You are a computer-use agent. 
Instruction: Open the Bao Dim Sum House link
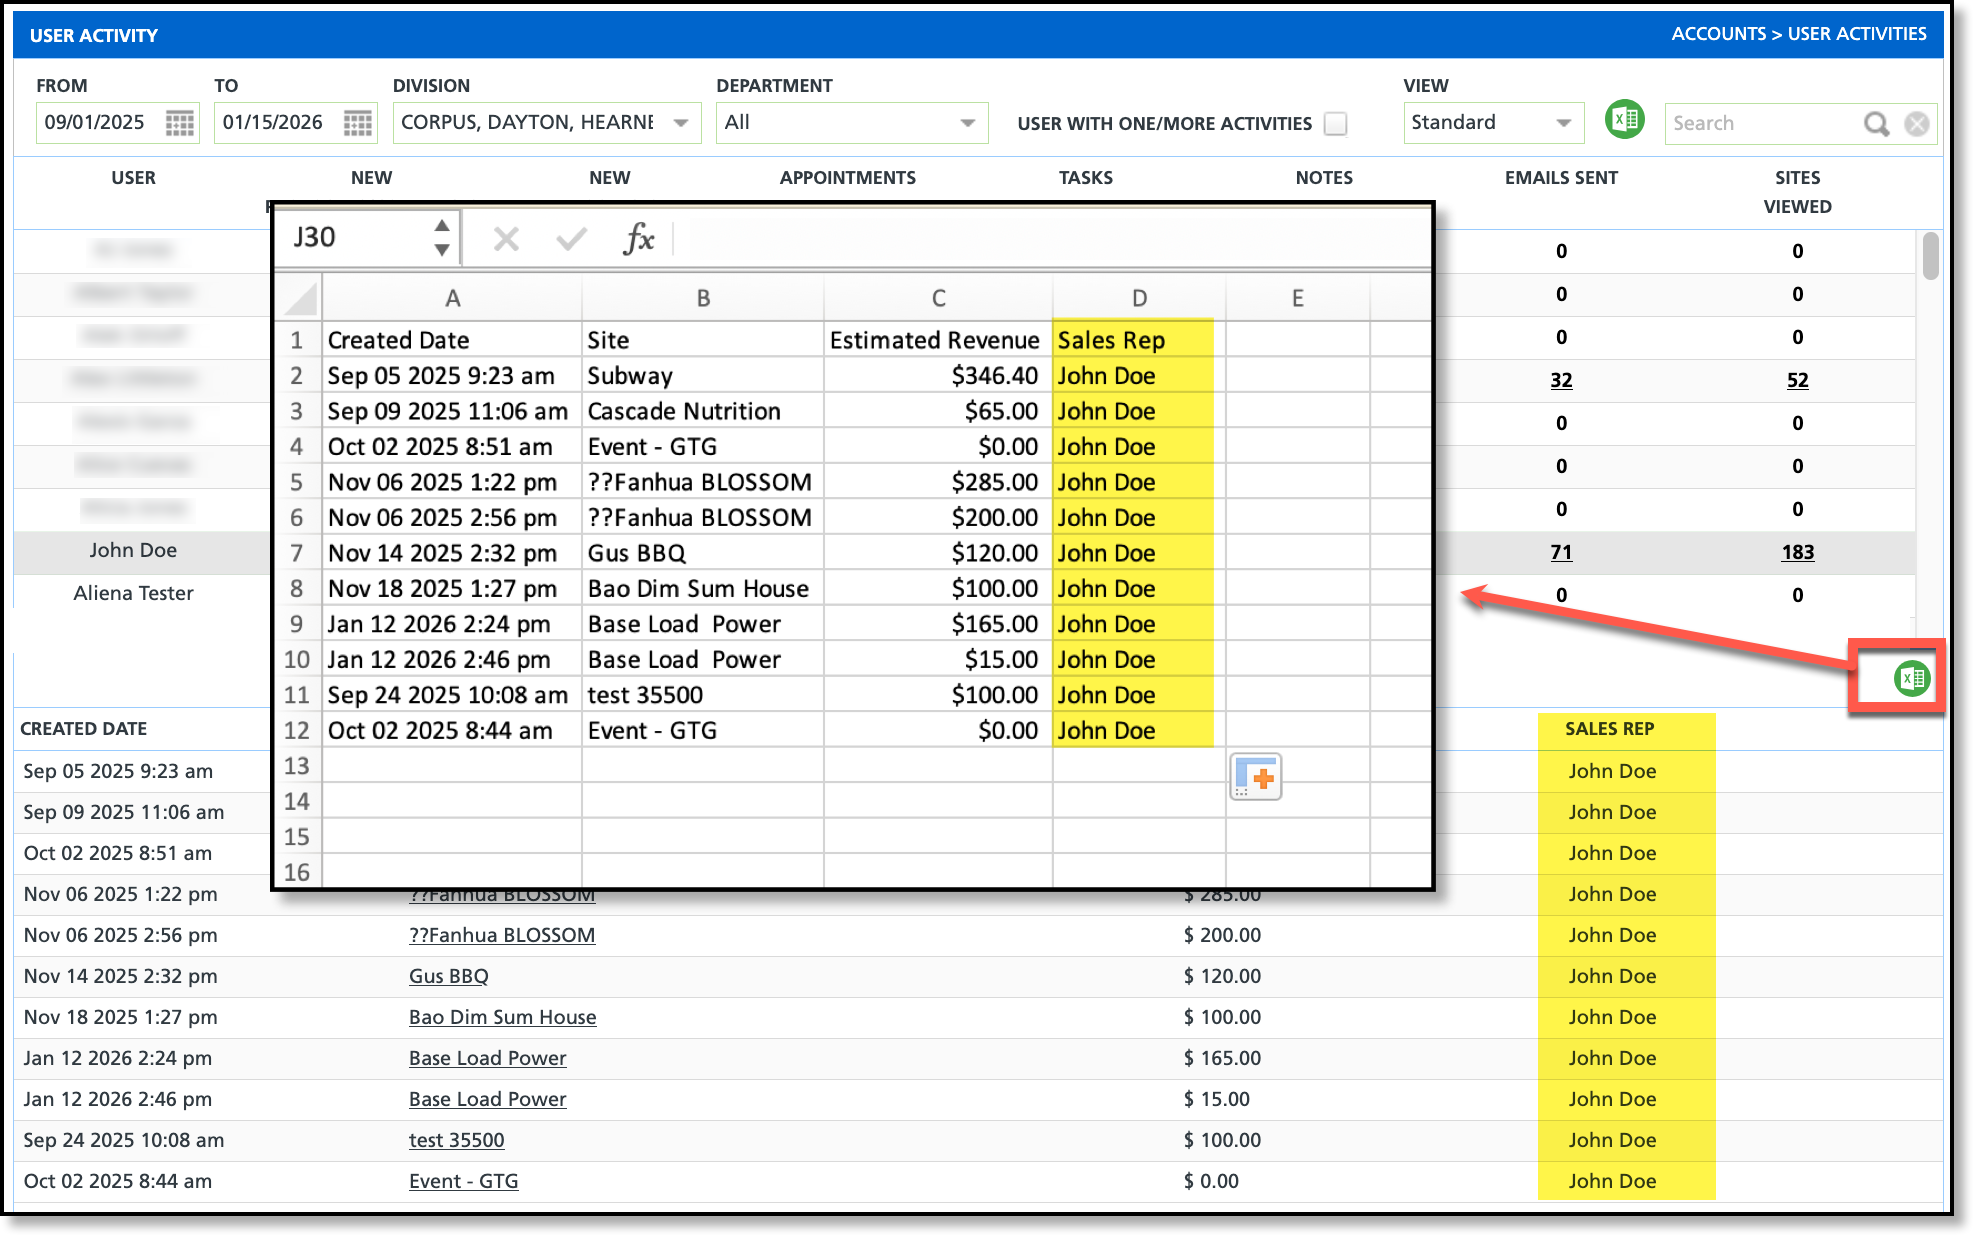point(502,1017)
